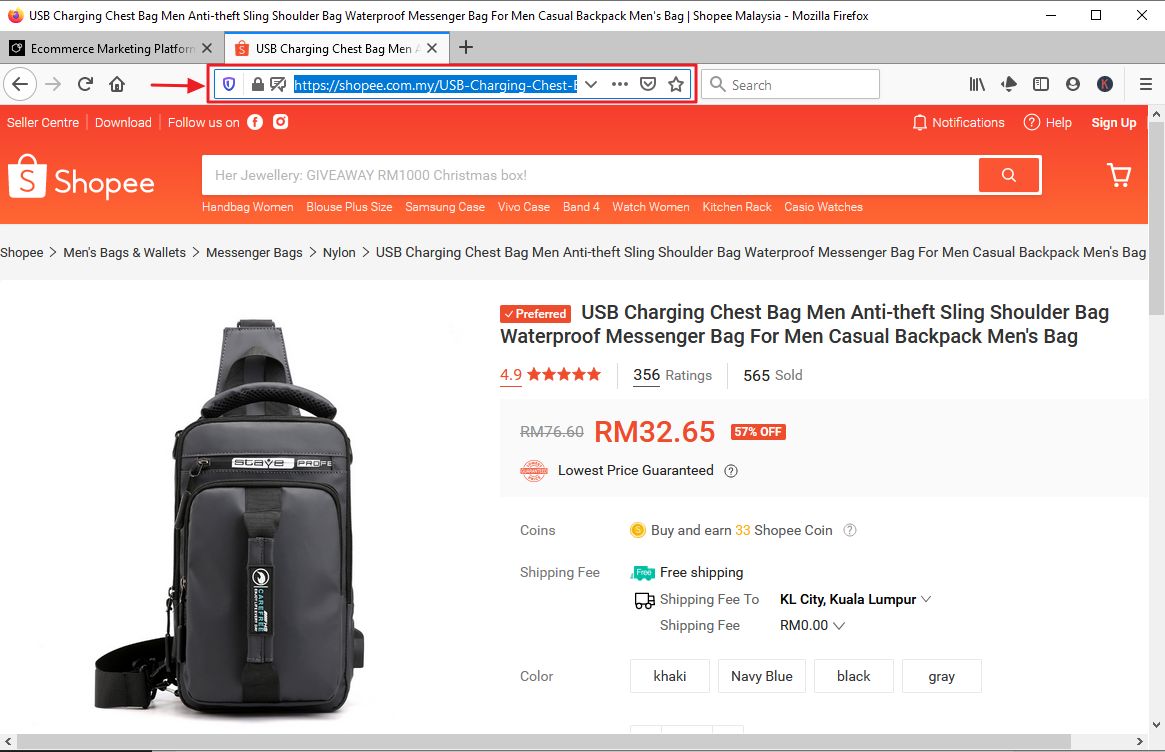Open Seller Centre link
The height and width of the screenshot is (752, 1165).
43,123
